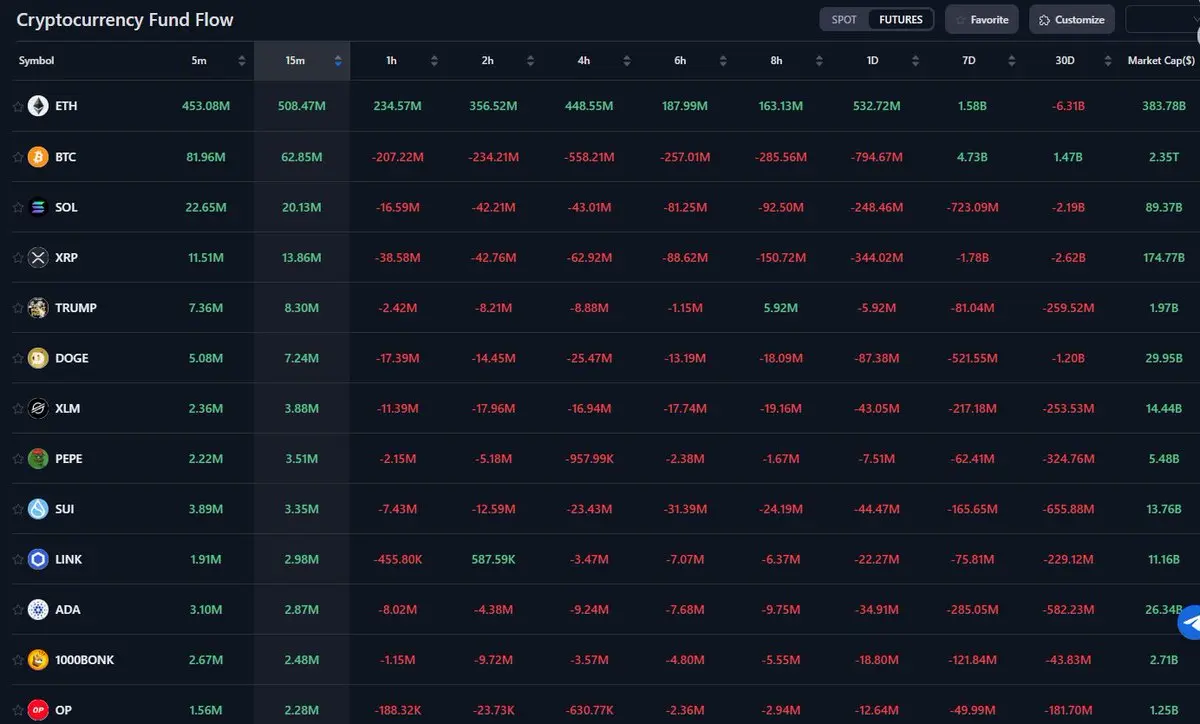Click the PEPE coin logo

pos(38,458)
